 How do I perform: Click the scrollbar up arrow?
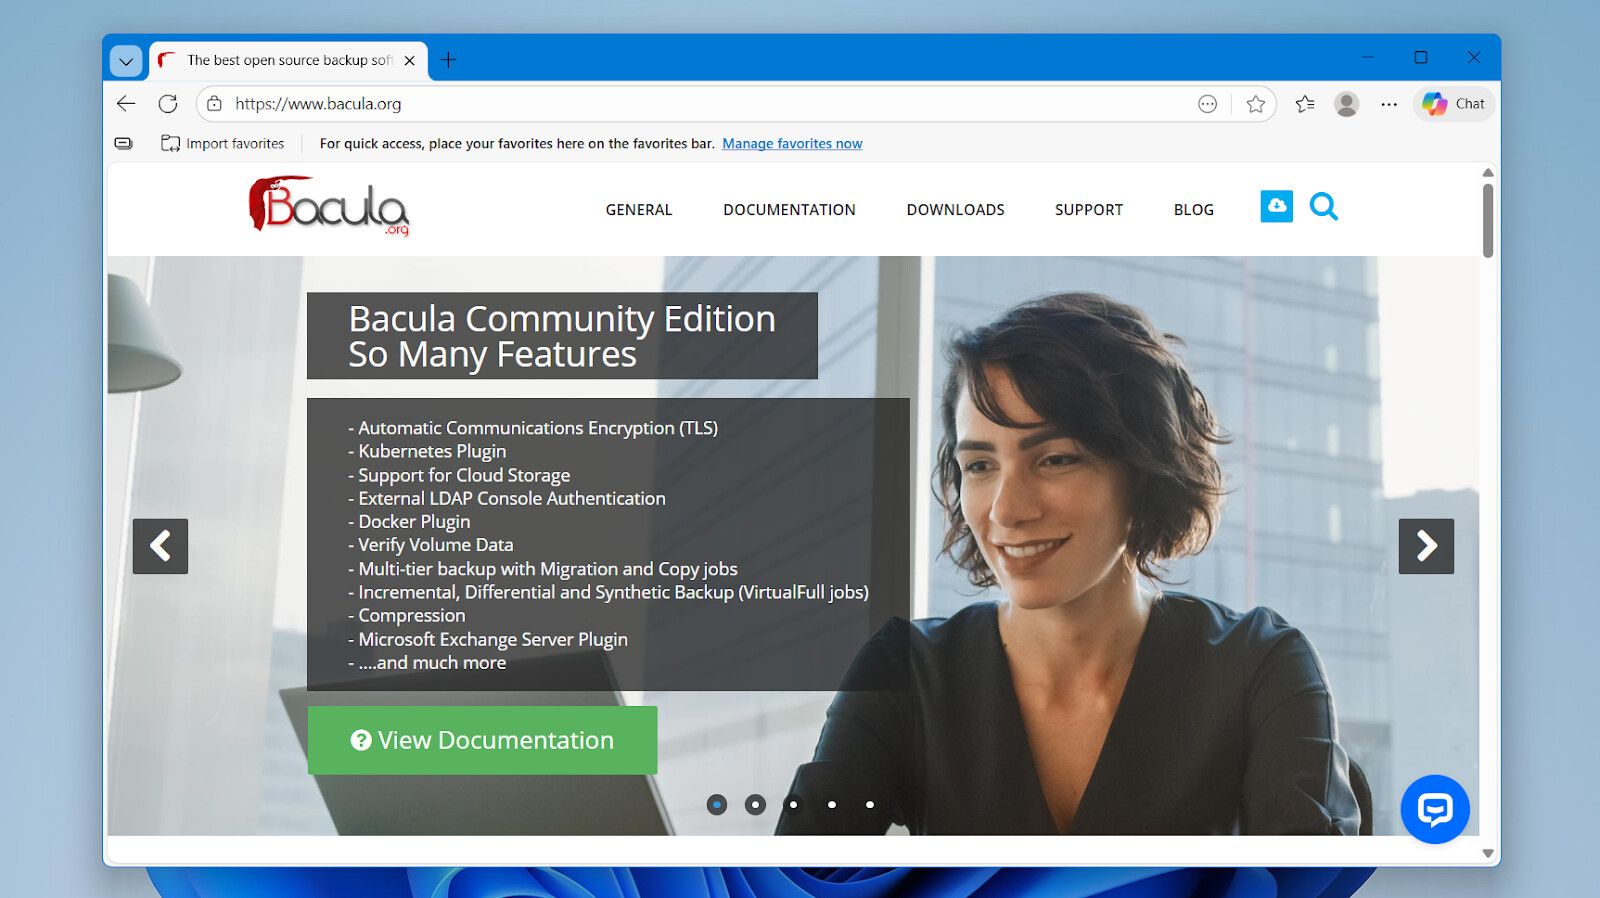pyautogui.click(x=1488, y=173)
